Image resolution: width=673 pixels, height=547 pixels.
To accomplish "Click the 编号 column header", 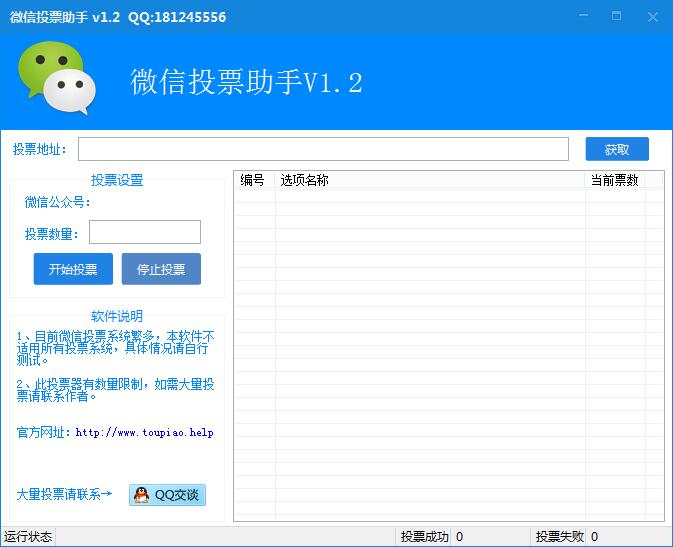I will pos(253,180).
